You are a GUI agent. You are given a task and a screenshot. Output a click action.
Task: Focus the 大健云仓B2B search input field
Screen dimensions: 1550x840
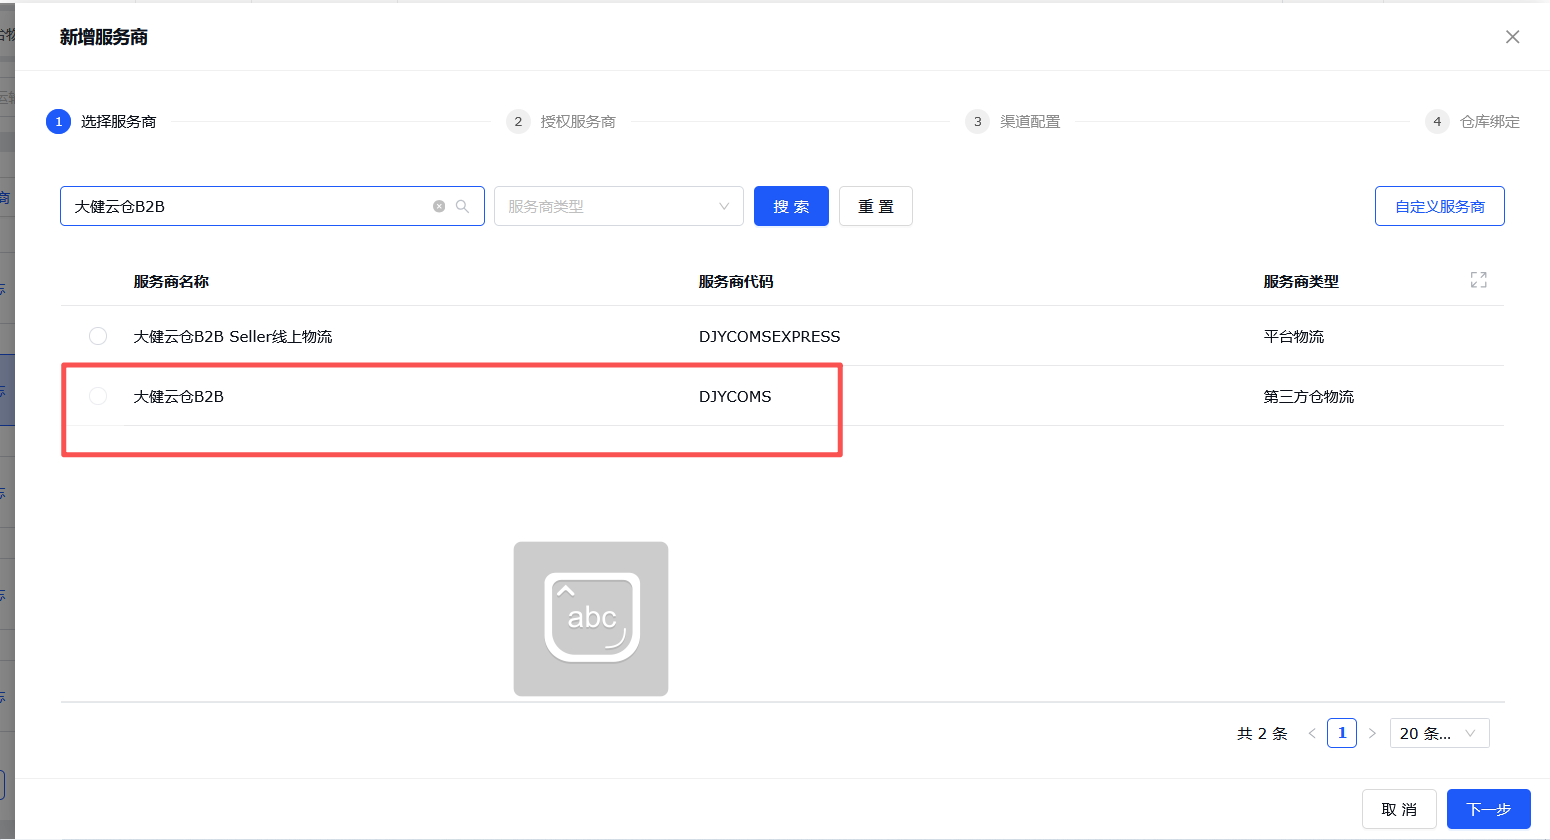tap(245, 206)
